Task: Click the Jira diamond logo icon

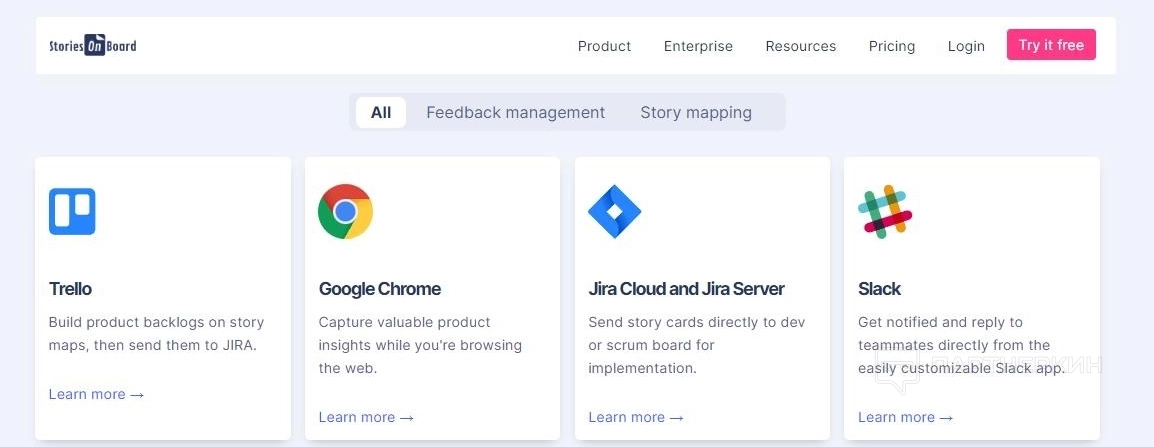Action: [x=614, y=211]
